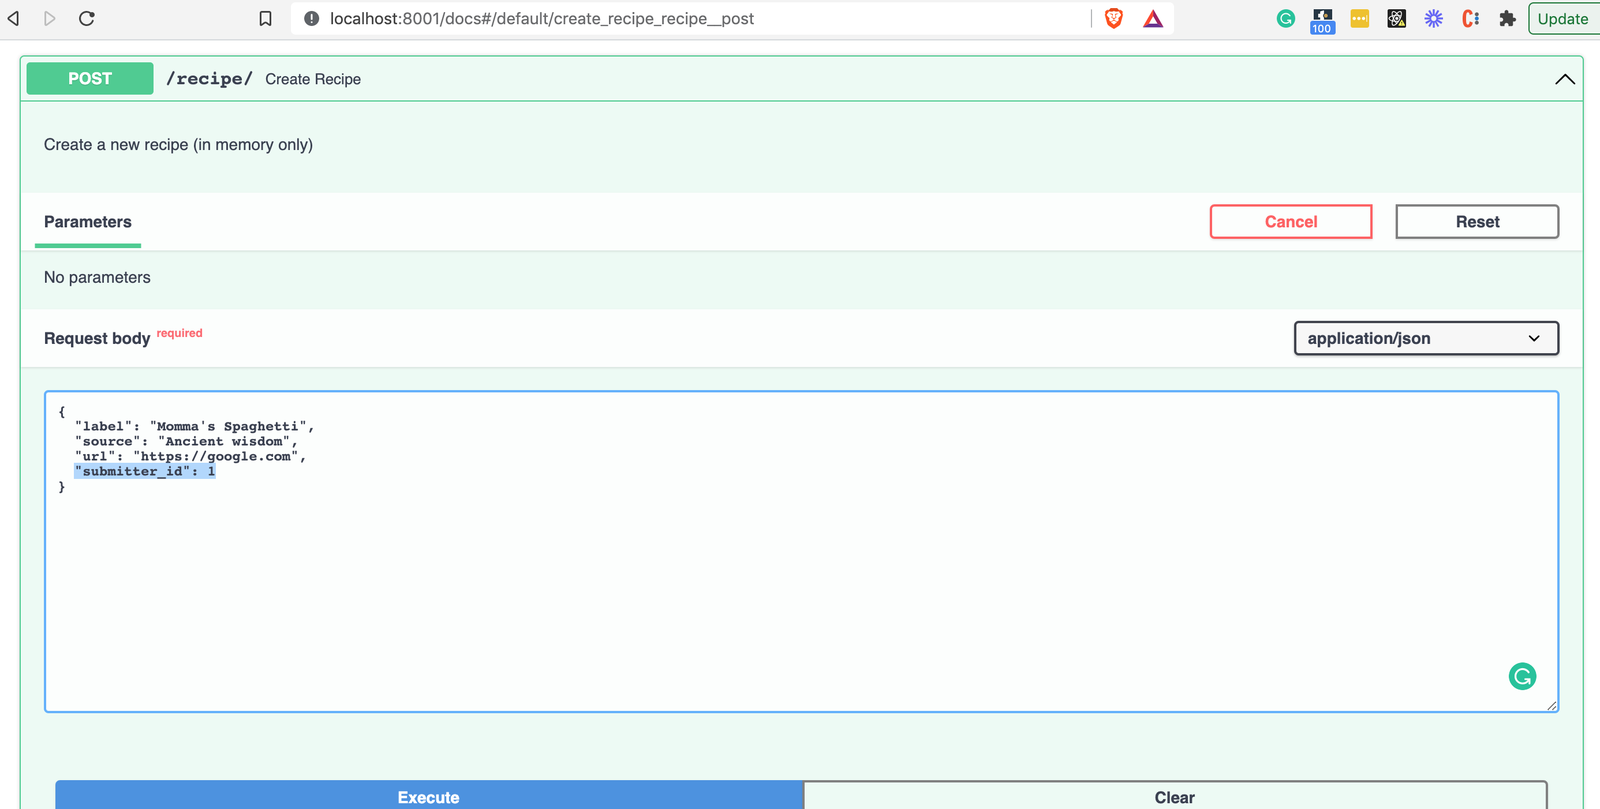Click the site info icon in address bar
Viewport: 1600px width, 809px height.
click(x=311, y=18)
